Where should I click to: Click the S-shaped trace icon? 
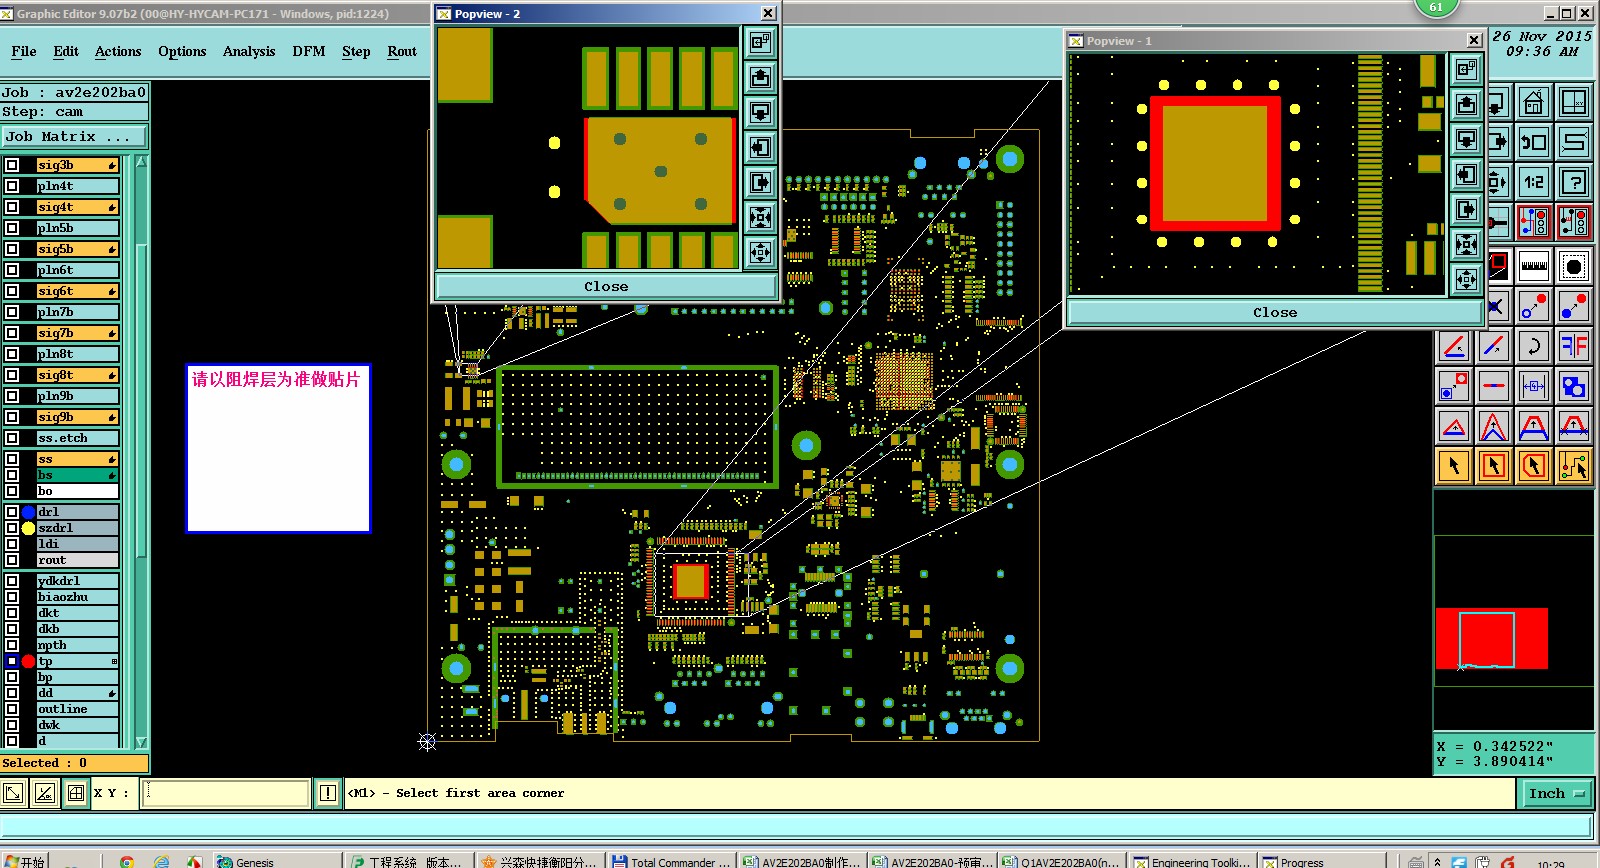coord(1574,142)
